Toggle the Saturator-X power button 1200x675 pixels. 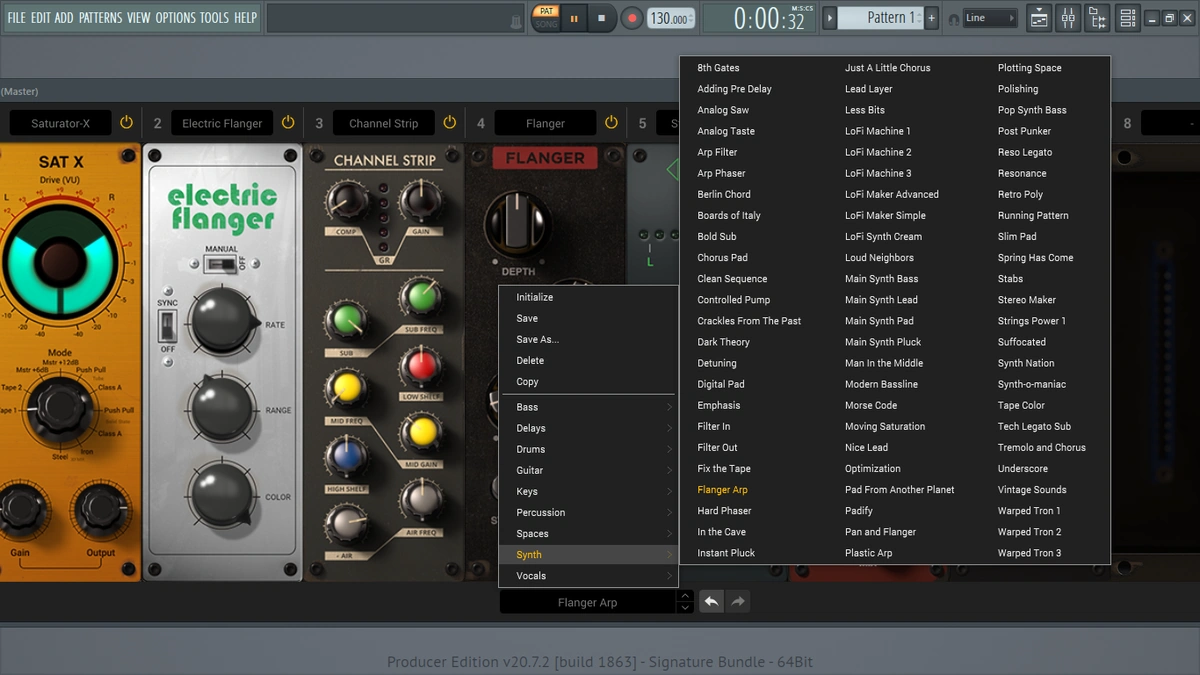(126, 123)
